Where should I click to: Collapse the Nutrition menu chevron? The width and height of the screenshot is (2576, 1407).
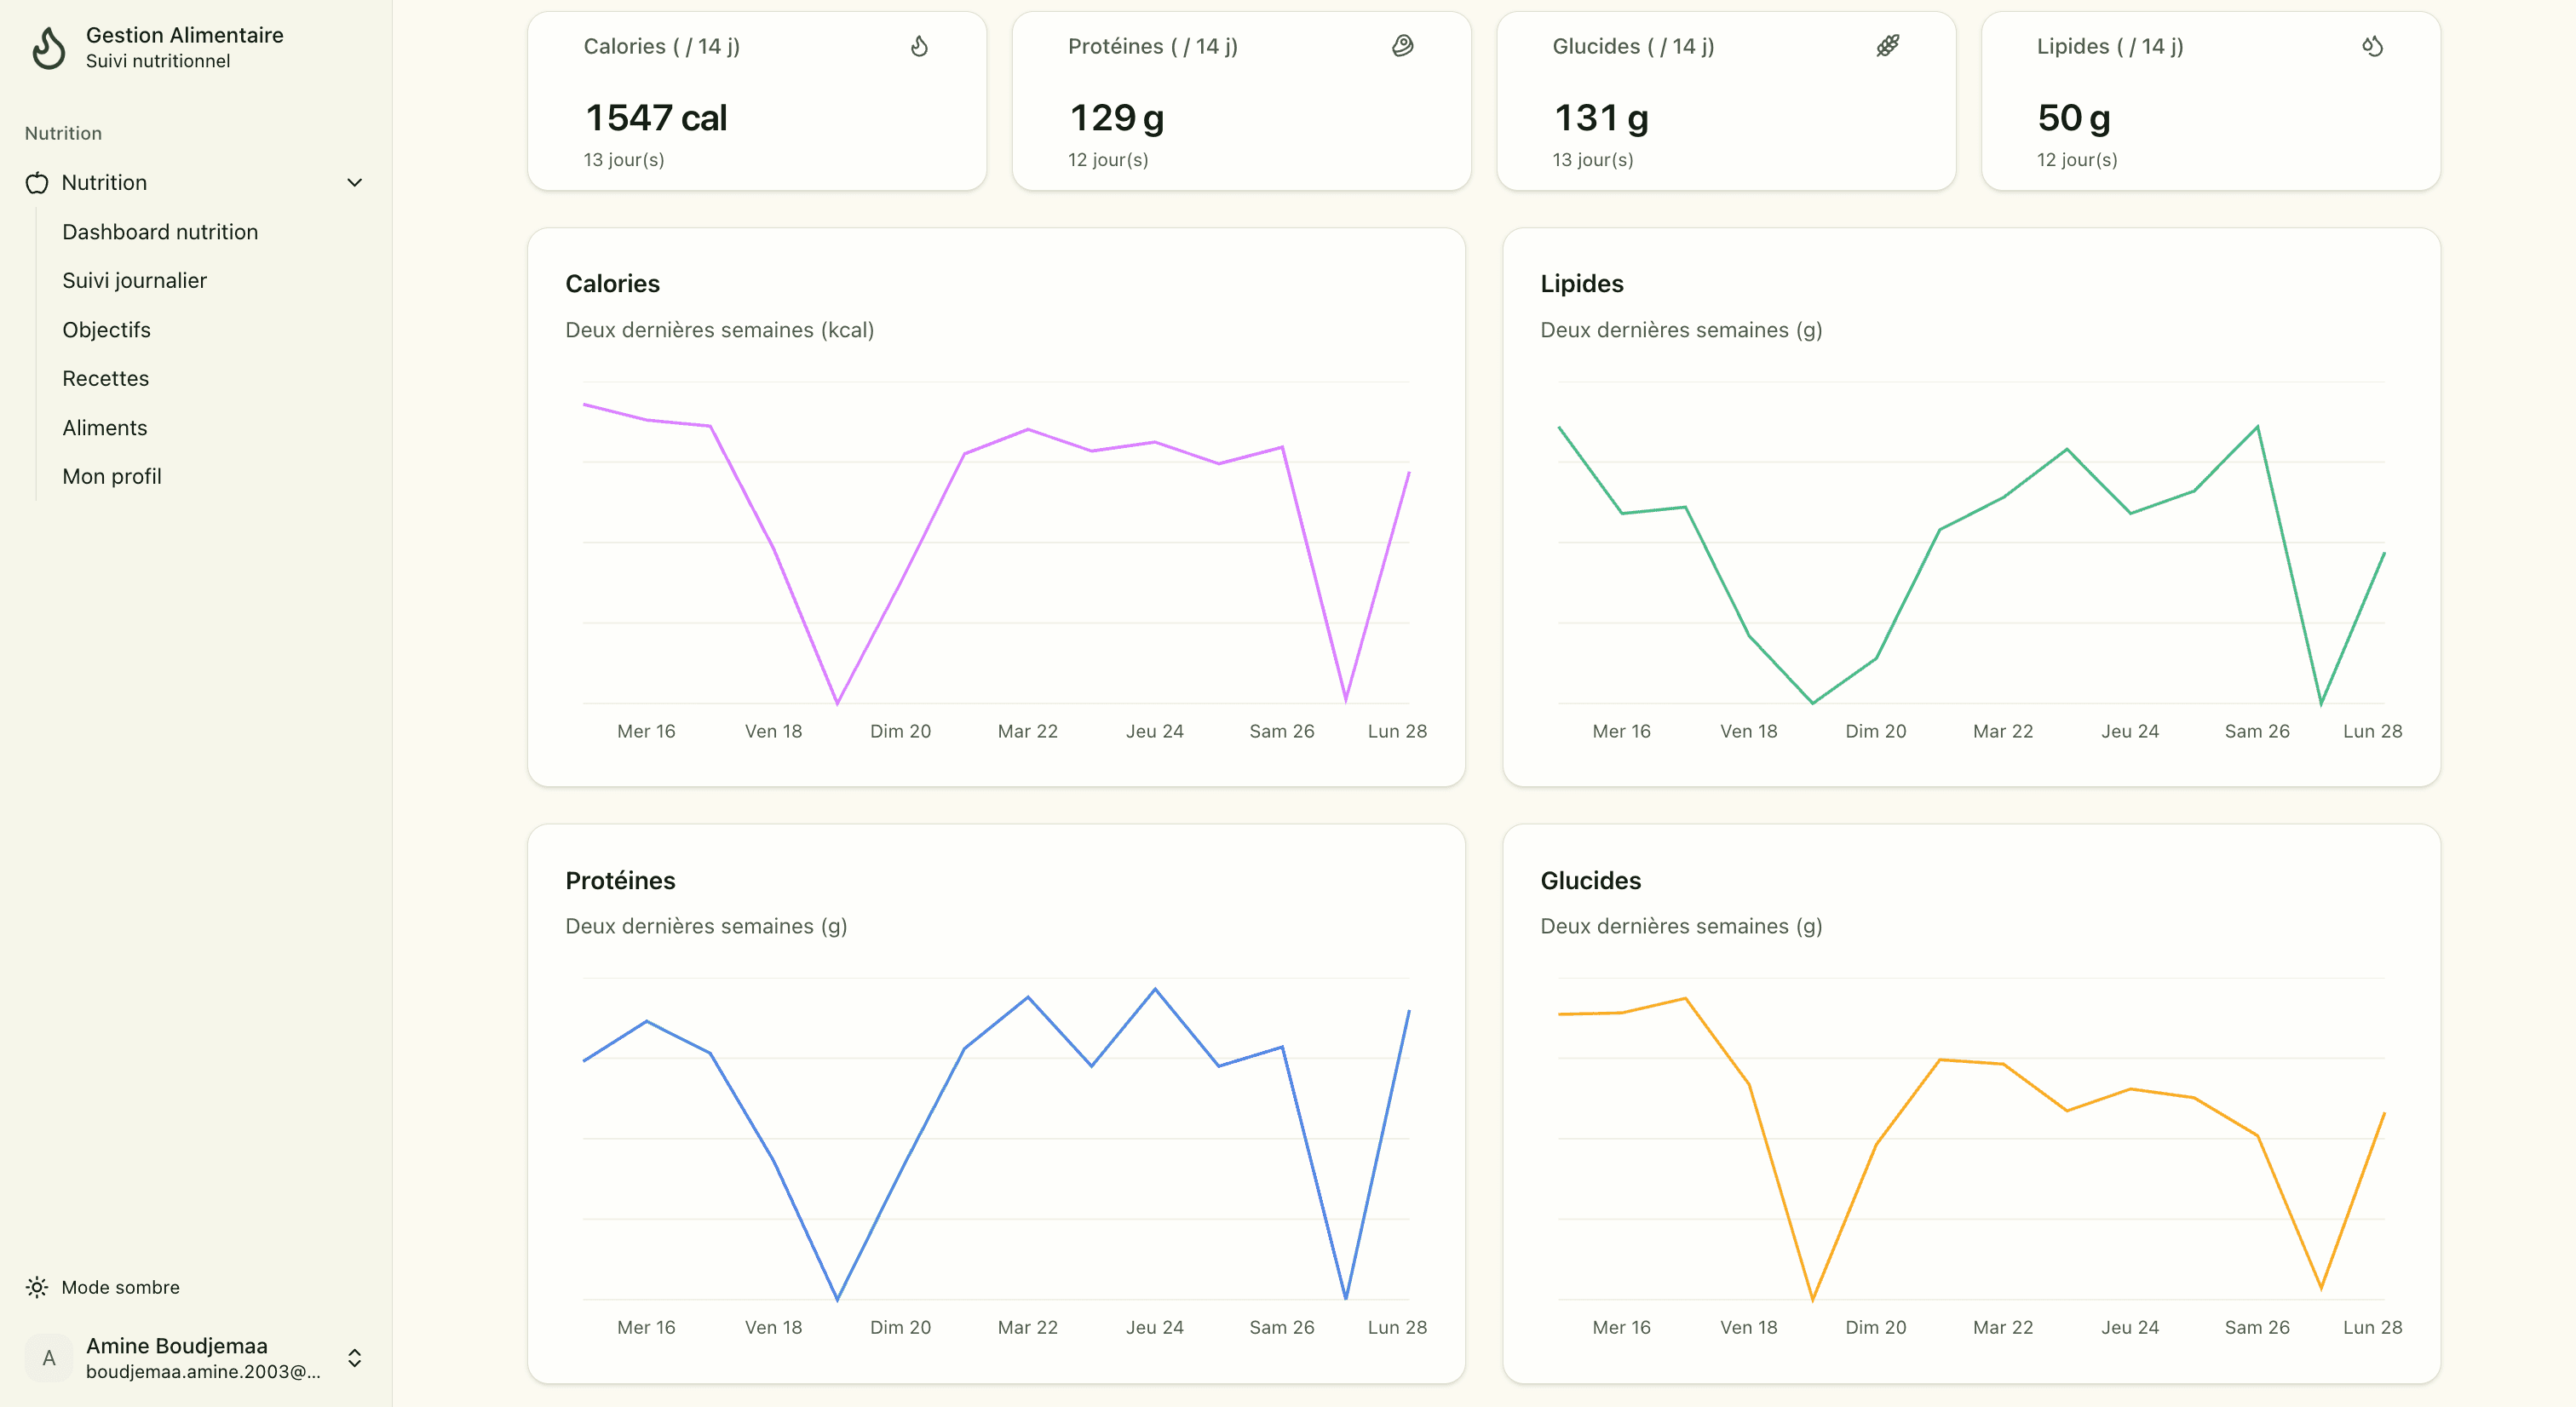point(354,183)
